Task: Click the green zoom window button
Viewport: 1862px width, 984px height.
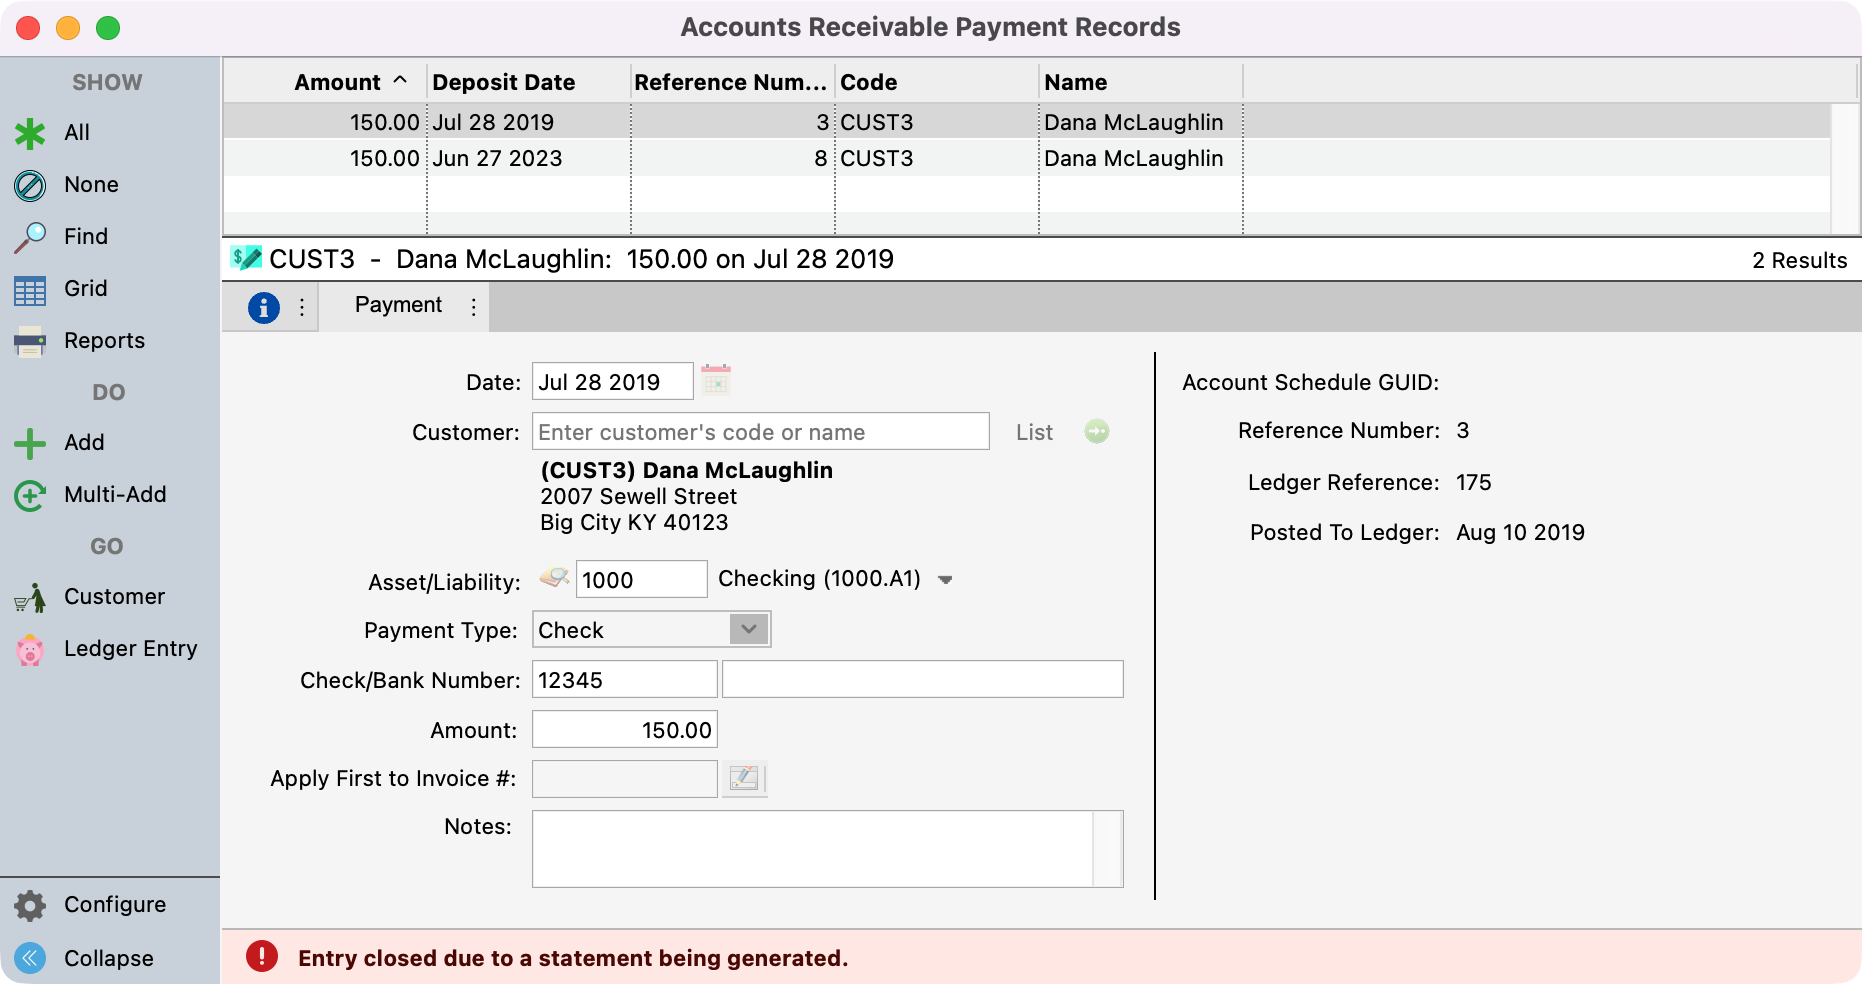Action: [x=108, y=28]
